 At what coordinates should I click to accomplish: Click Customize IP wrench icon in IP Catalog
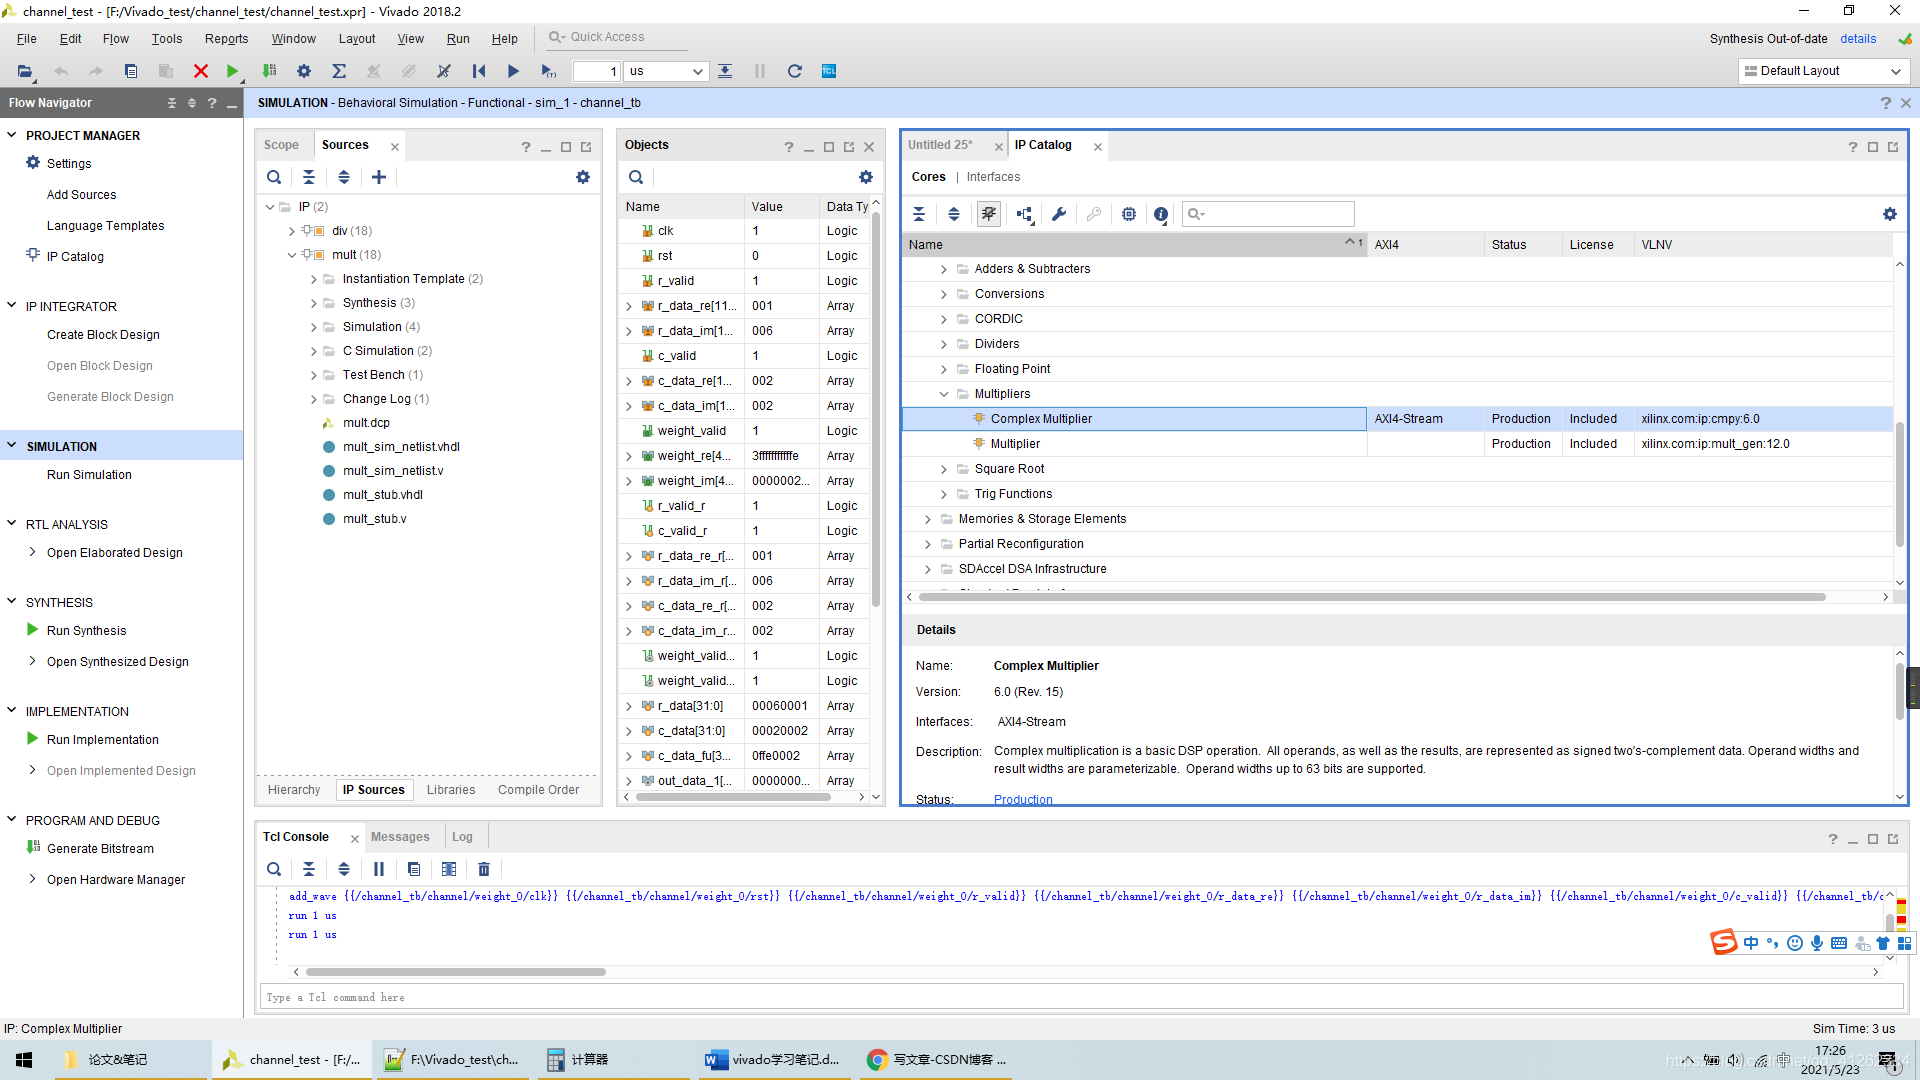click(x=1059, y=214)
